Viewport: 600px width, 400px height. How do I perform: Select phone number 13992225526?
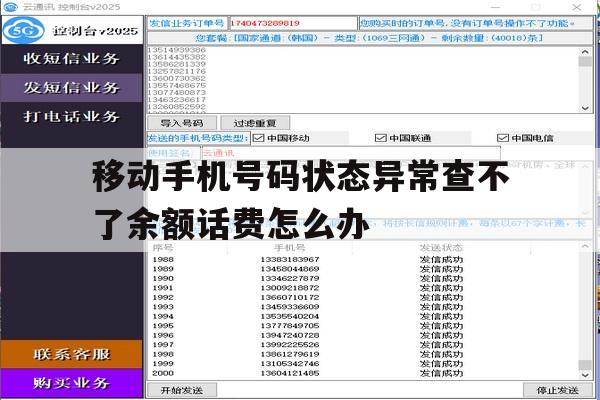[x=290, y=345]
